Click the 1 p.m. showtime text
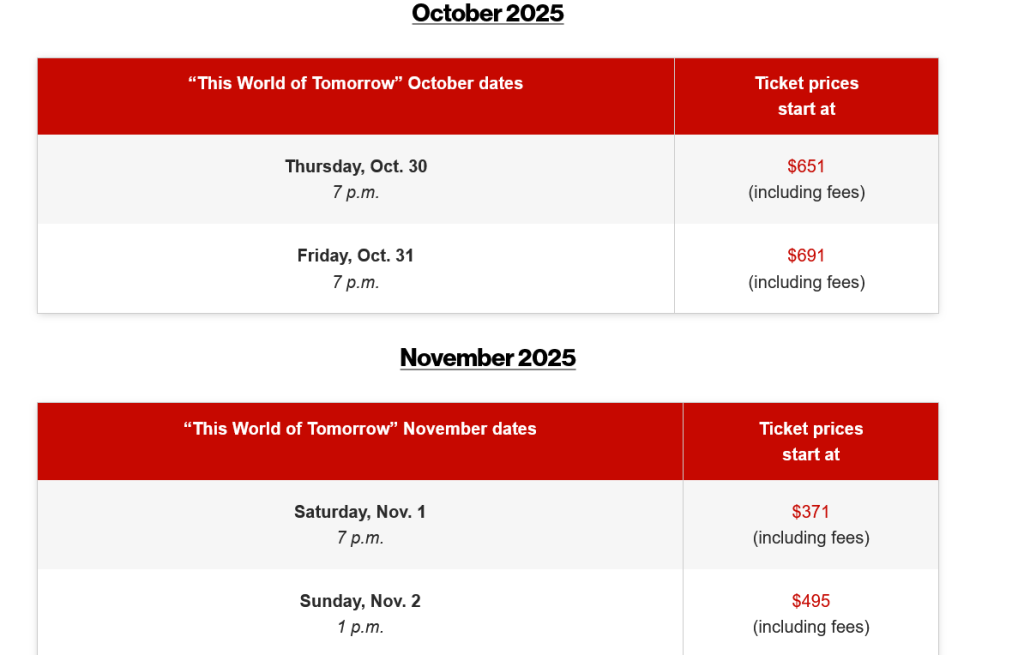Image resolution: width=1024 pixels, height=655 pixels. pos(360,628)
